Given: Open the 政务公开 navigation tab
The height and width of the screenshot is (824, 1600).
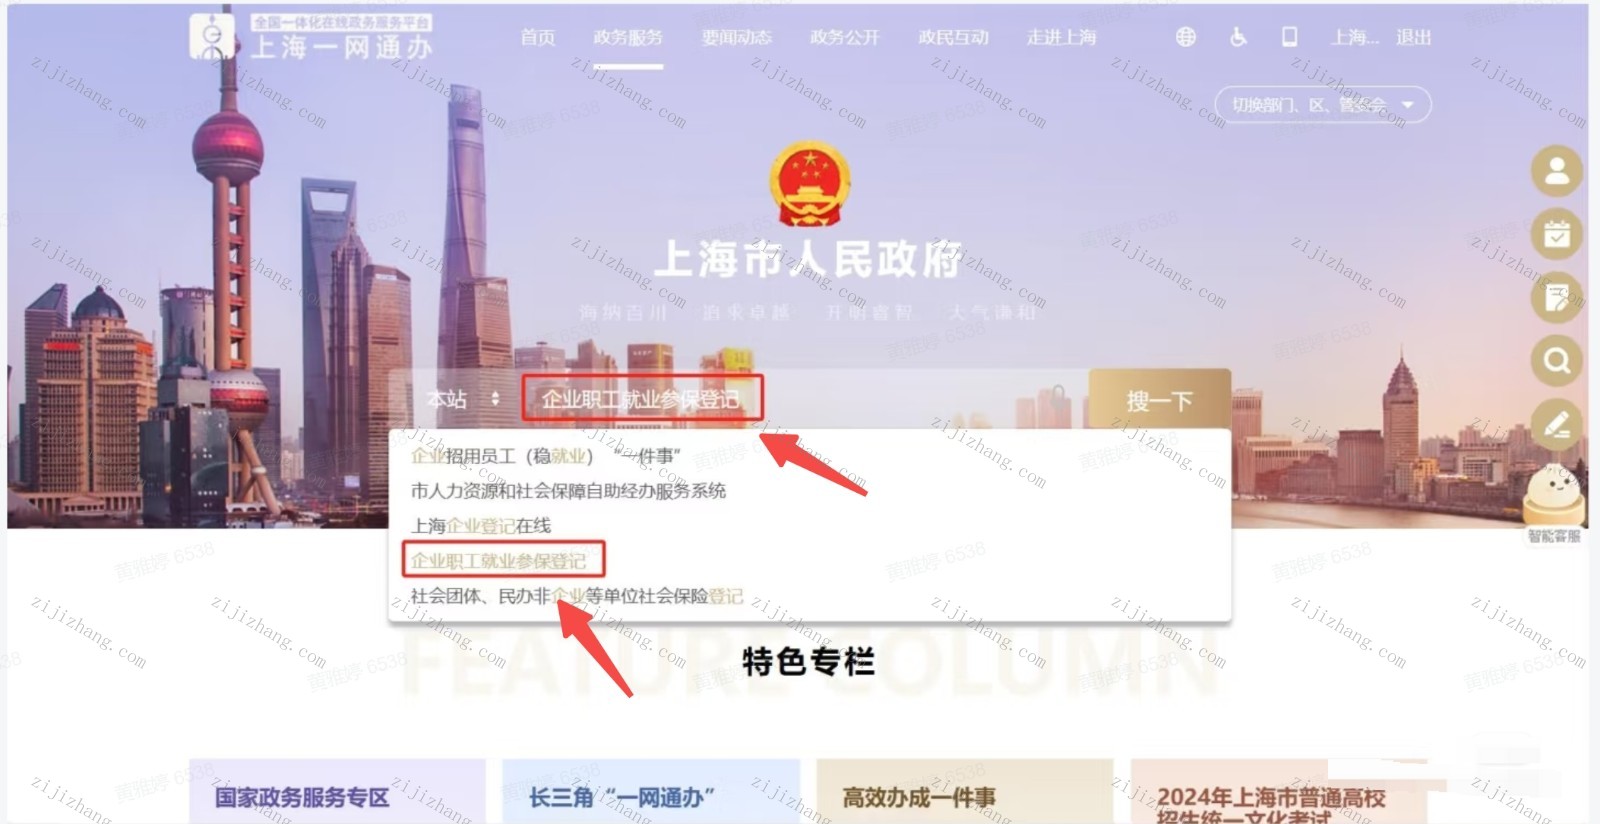Looking at the screenshot, I should coord(844,38).
